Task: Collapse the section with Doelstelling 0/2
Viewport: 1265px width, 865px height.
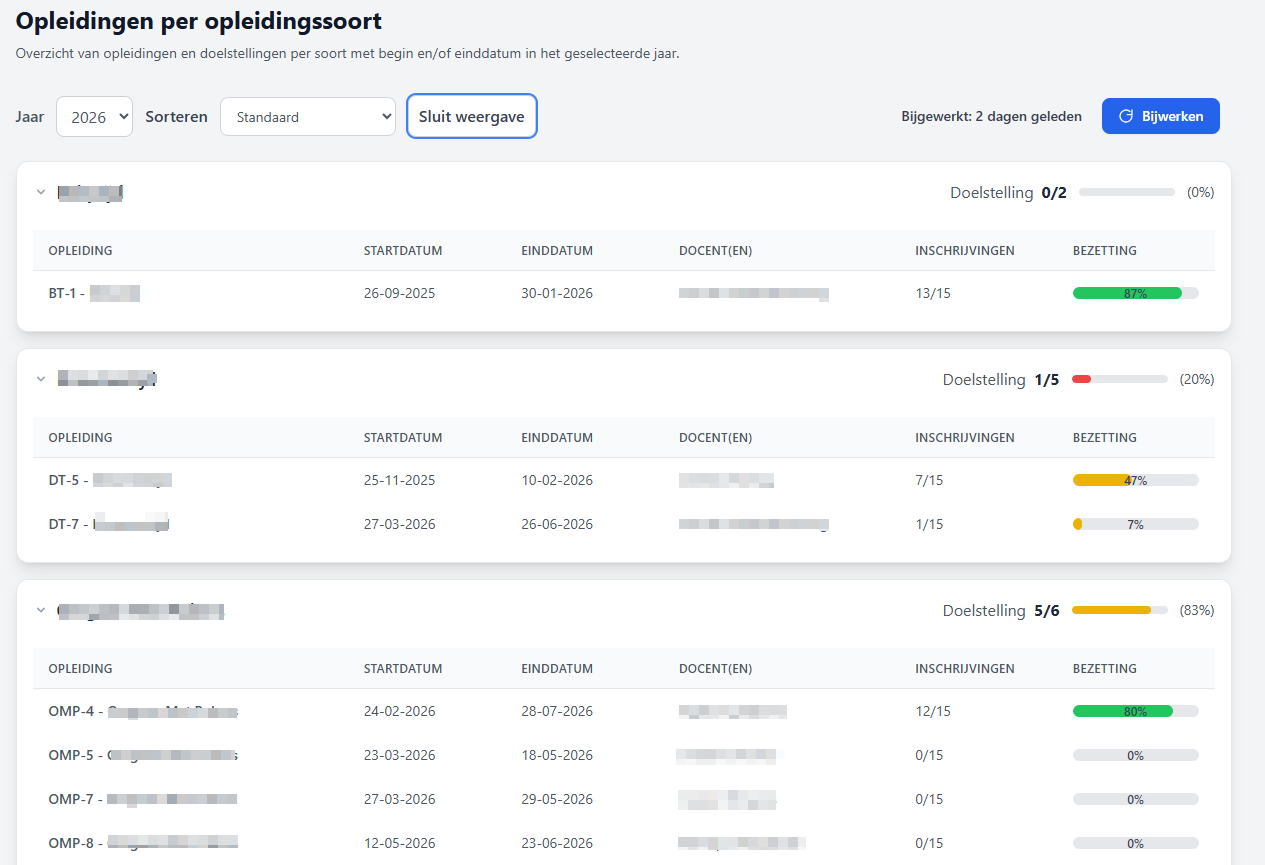Action: click(41, 192)
